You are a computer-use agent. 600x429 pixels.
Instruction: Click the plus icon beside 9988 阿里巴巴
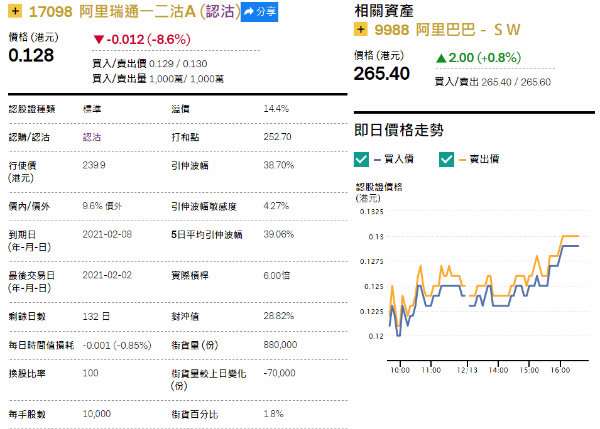click(360, 29)
